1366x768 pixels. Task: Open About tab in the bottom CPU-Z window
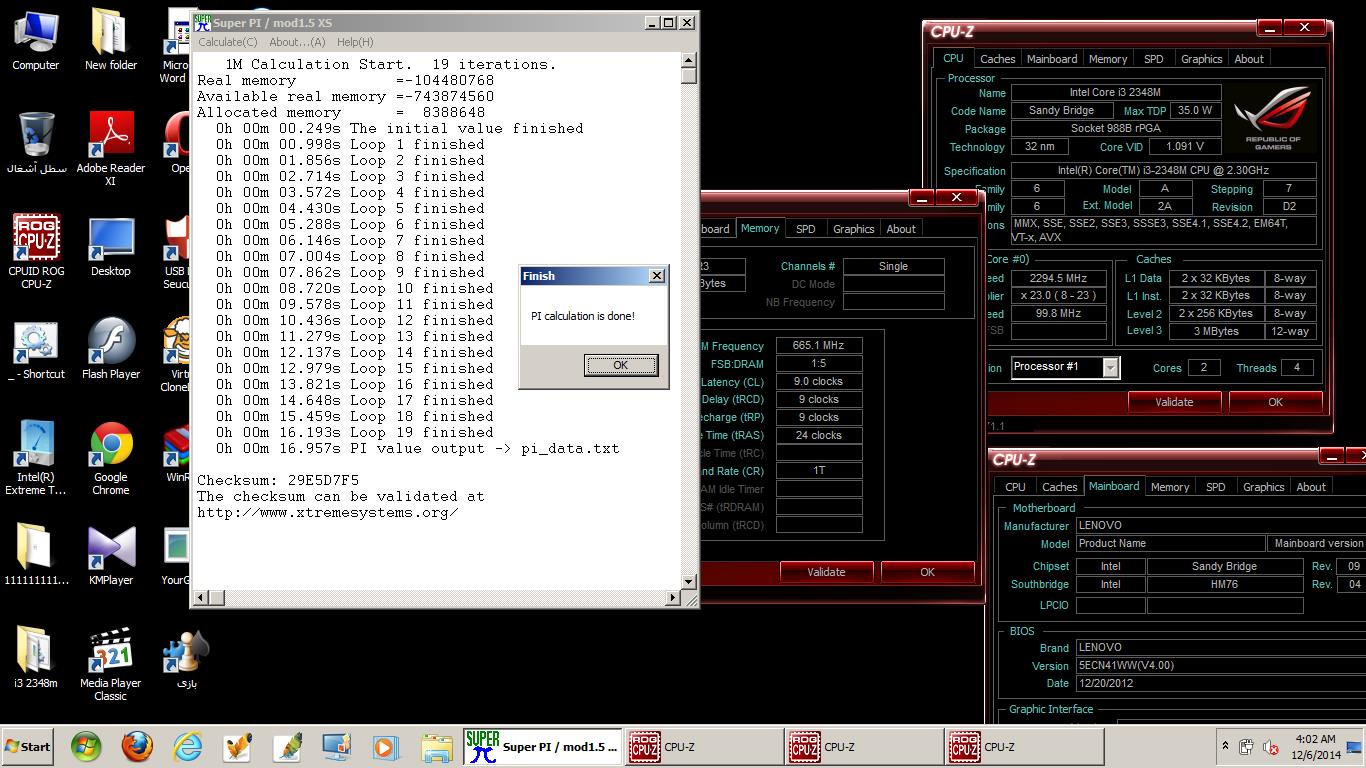coord(1311,487)
